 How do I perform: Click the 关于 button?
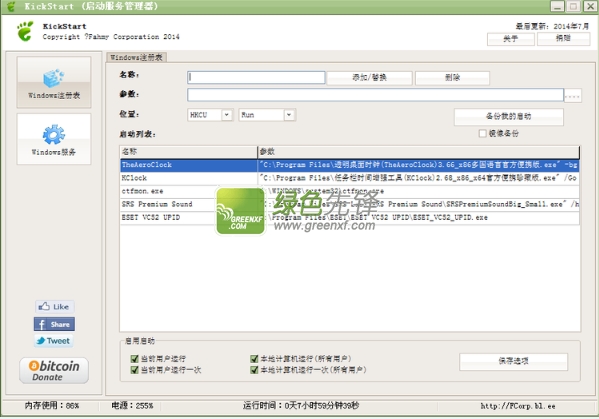511,39
